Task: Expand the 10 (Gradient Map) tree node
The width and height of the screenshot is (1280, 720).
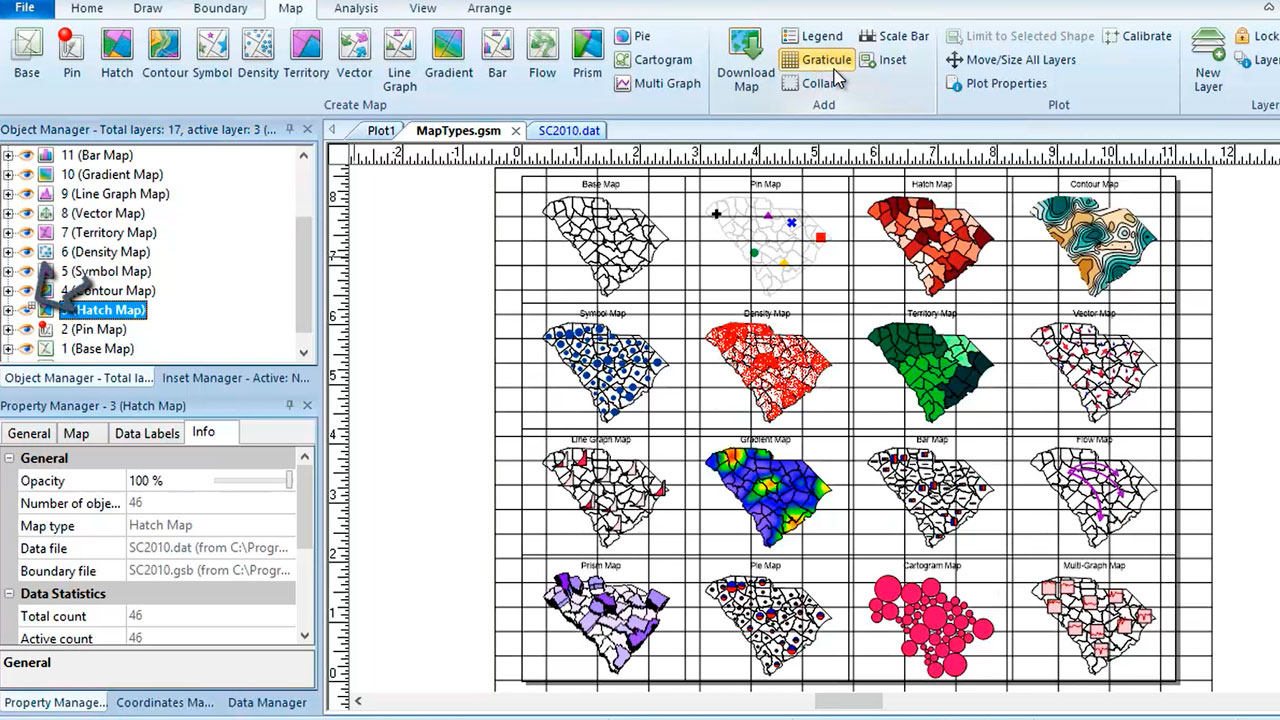Action: click(8, 175)
